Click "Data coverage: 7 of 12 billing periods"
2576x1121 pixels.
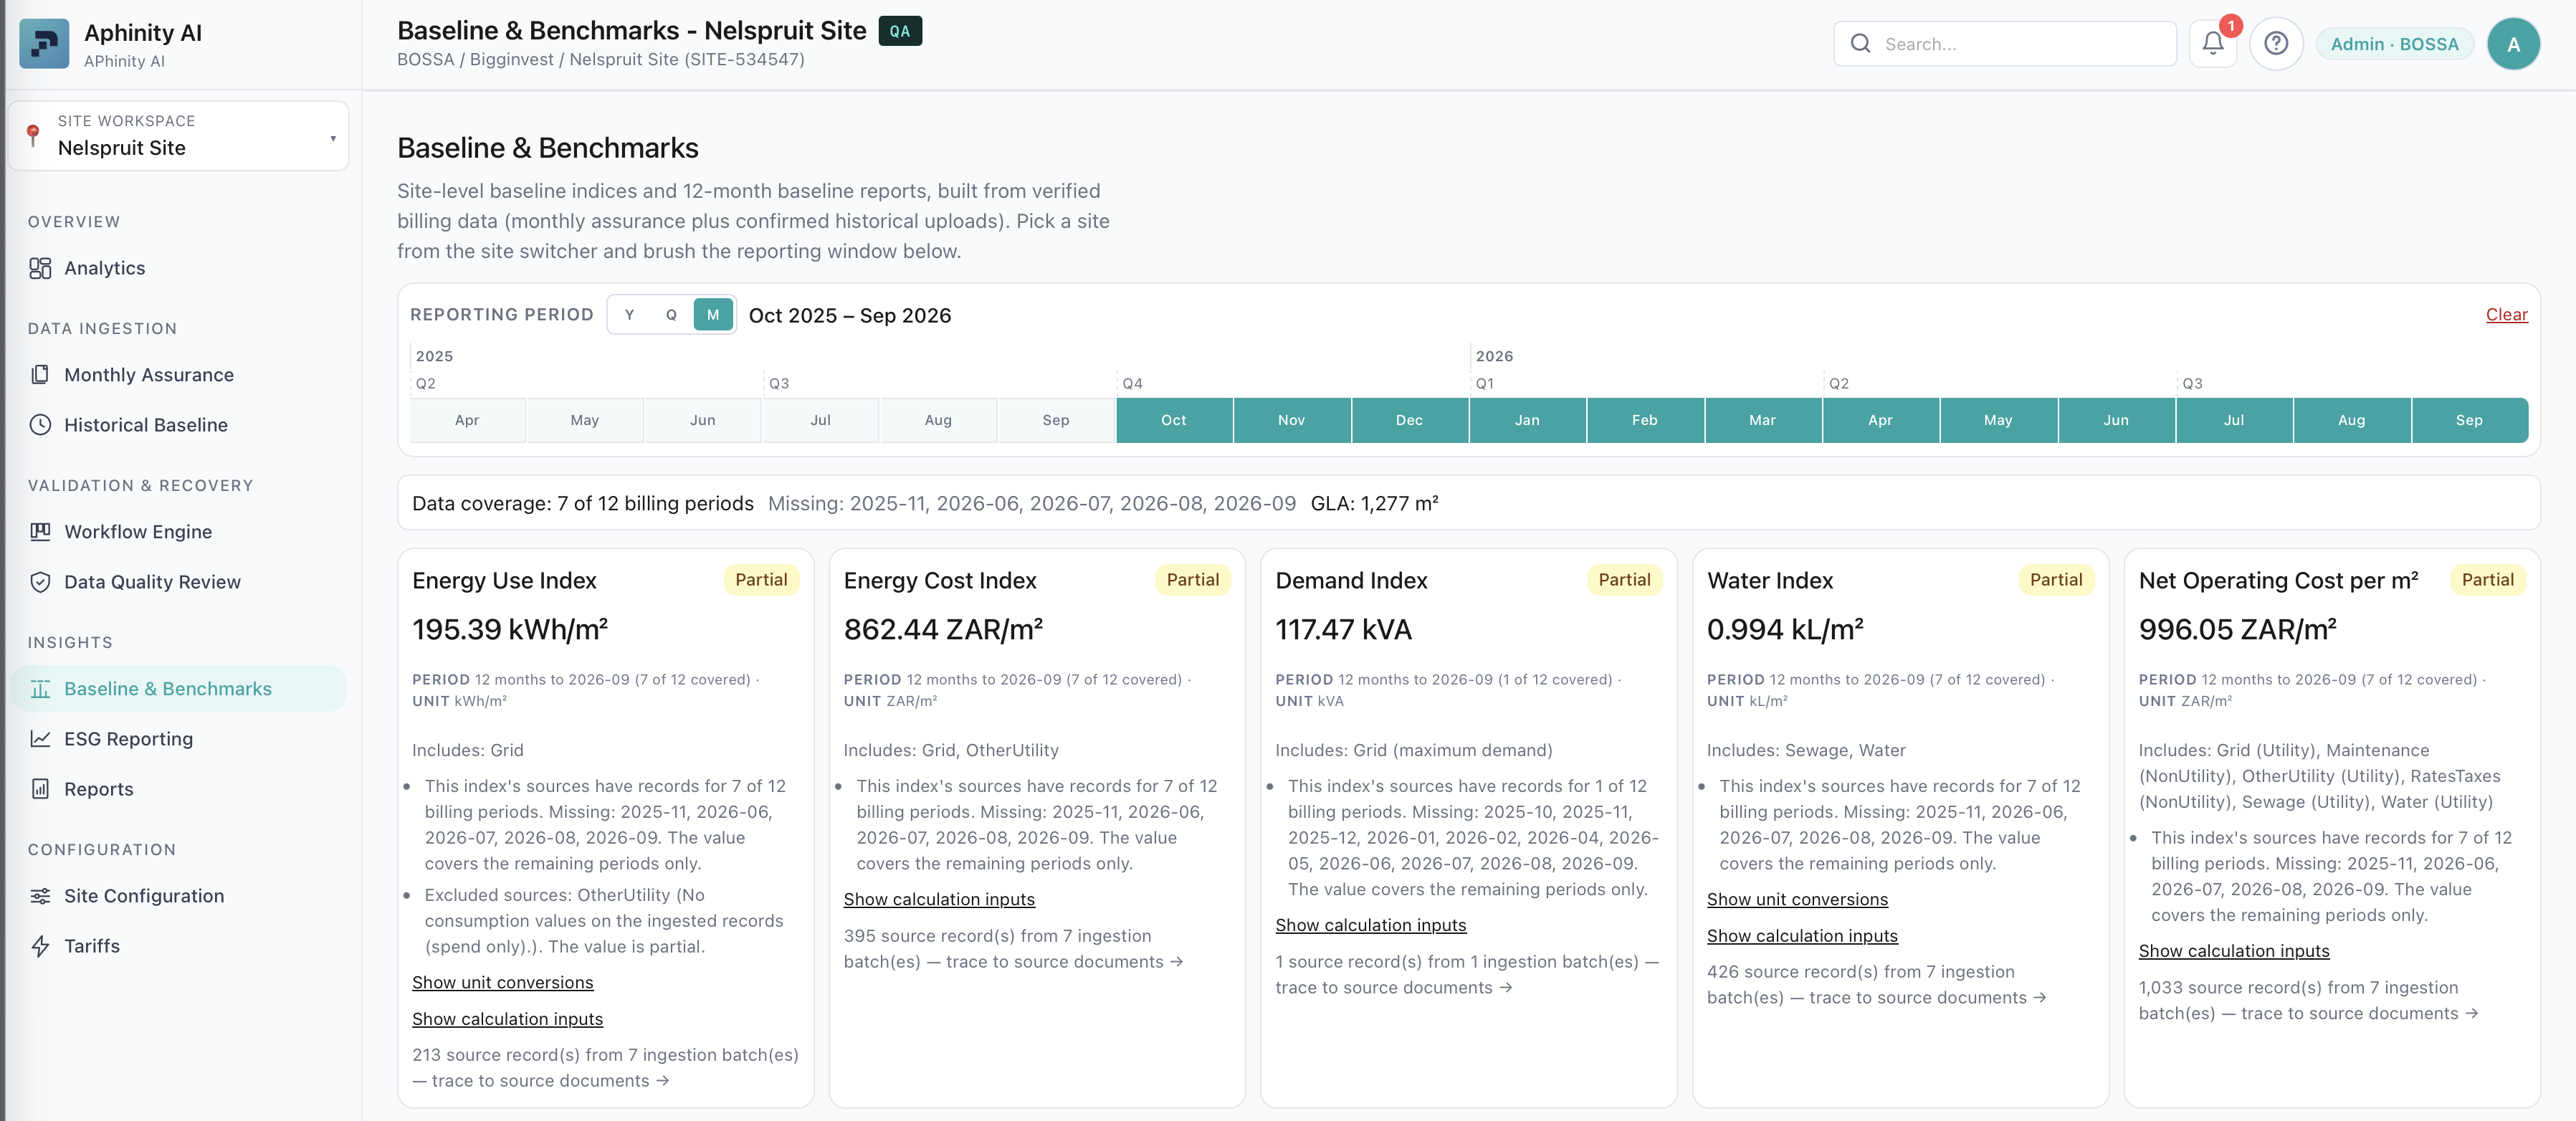click(583, 504)
